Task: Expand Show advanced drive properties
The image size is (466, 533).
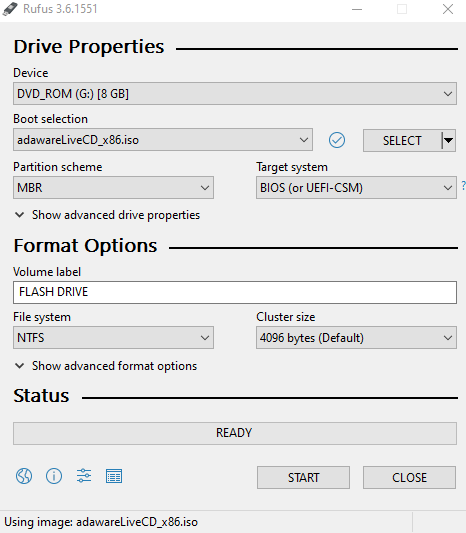Action: tap(107, 215)
